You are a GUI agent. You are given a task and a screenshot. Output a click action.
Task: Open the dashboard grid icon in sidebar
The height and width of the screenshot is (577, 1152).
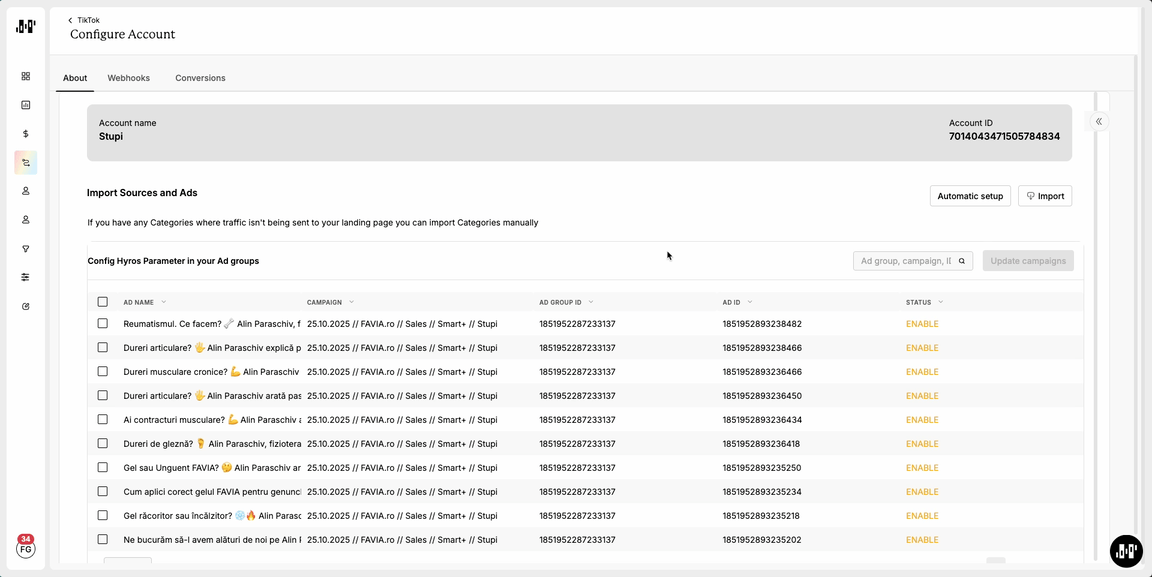click(26, 76)
